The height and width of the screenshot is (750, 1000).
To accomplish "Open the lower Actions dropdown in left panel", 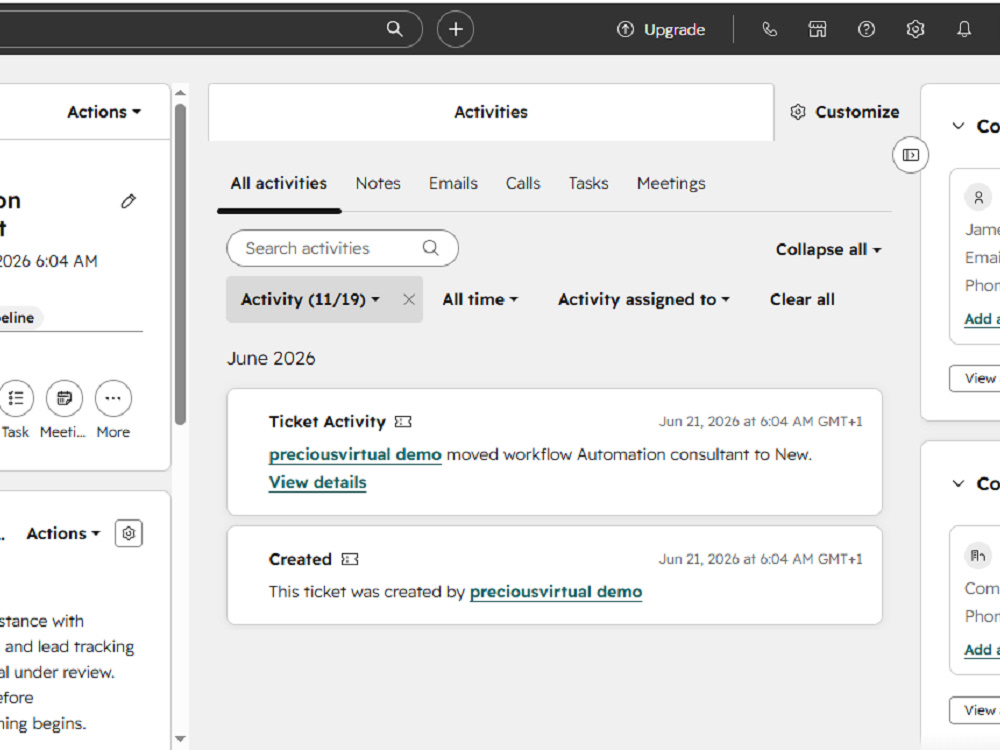I will (63, 533).
